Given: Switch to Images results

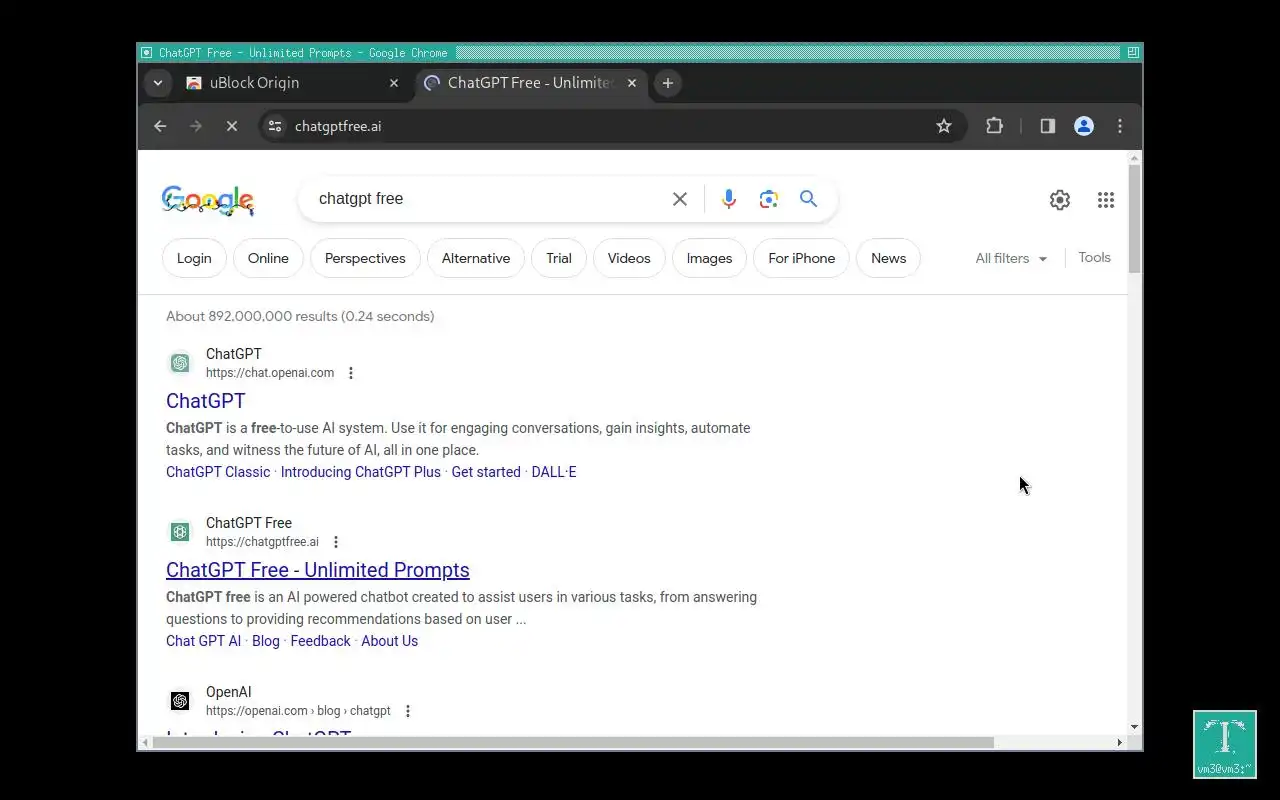Looking at the screenshot, I should click(x=709, y=258).
